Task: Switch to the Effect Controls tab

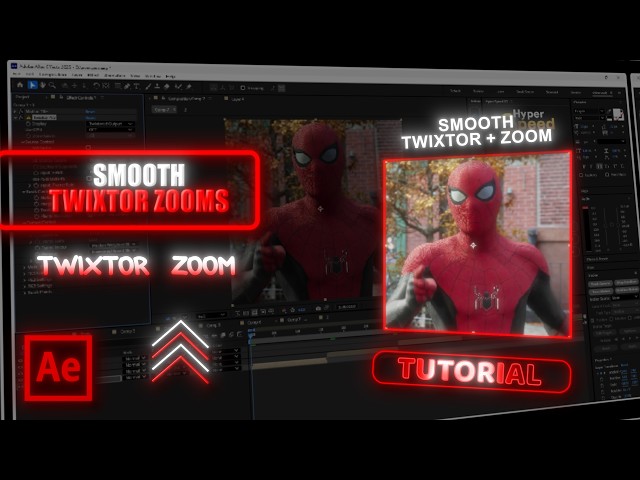Action: [x=81, y=98]
